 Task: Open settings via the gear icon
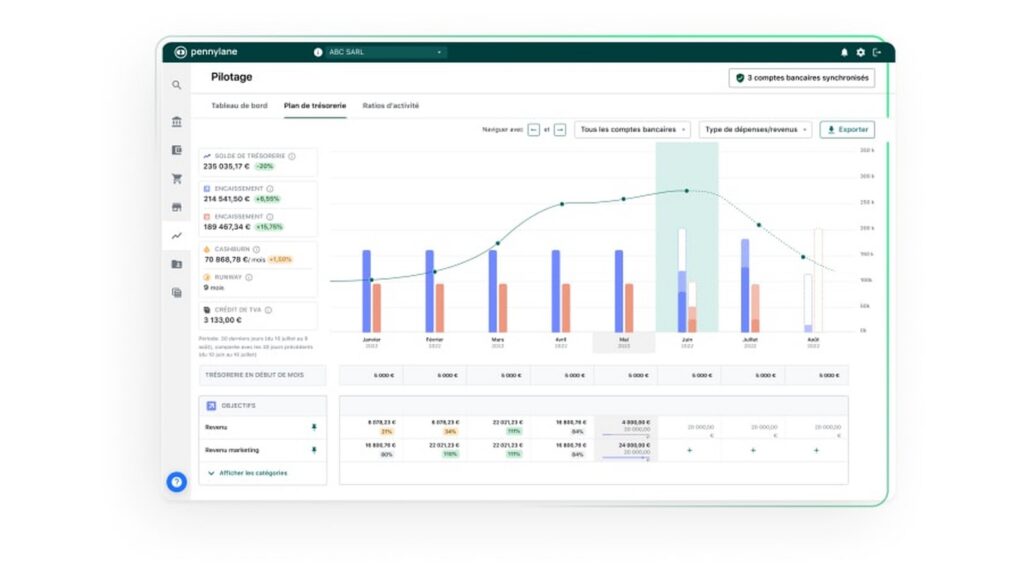pyautogui.click(x=860, y=52)
